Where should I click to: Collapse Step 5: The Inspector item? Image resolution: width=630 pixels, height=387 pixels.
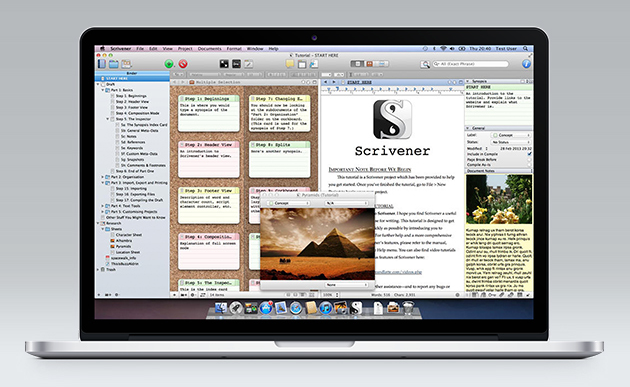(x=108, y=119)
